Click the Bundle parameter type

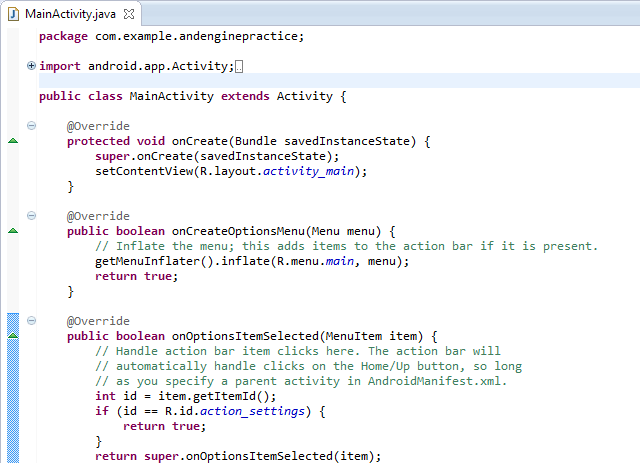pyautogui.click(x=256, y=141)
